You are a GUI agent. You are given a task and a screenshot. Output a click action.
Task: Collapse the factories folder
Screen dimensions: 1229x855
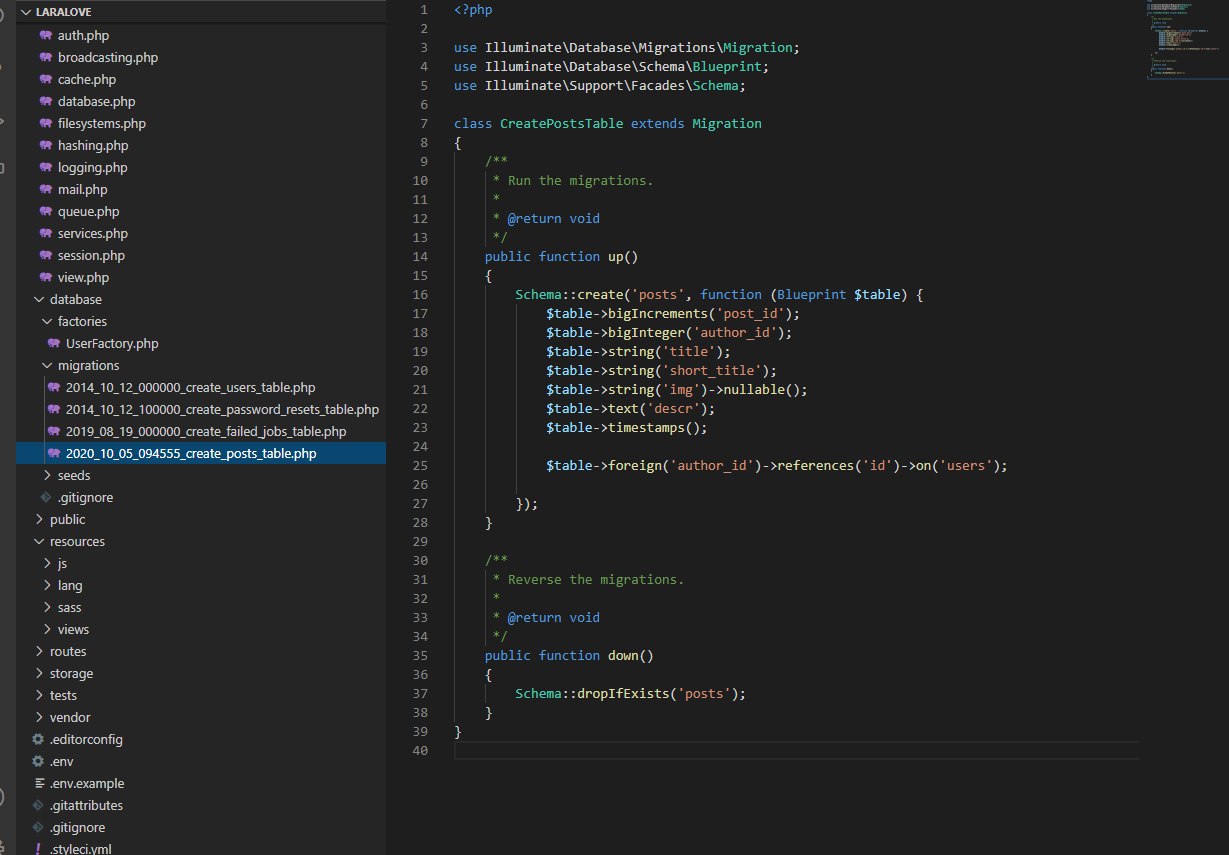click(x=47, y=321)
